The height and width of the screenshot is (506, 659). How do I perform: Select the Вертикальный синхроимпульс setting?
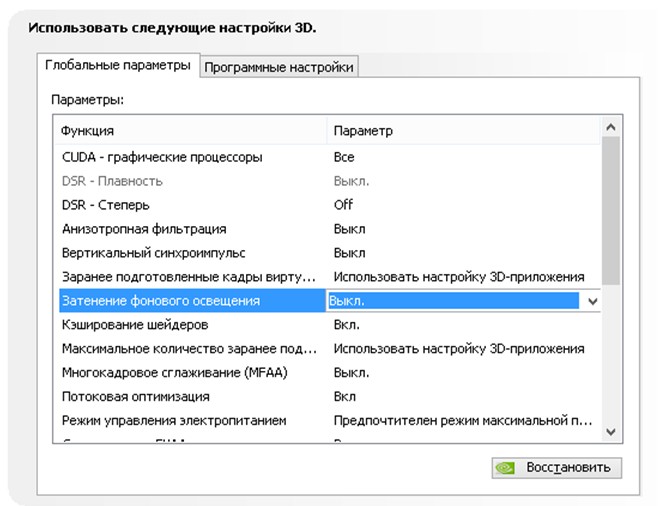click(x=153, y=253)
